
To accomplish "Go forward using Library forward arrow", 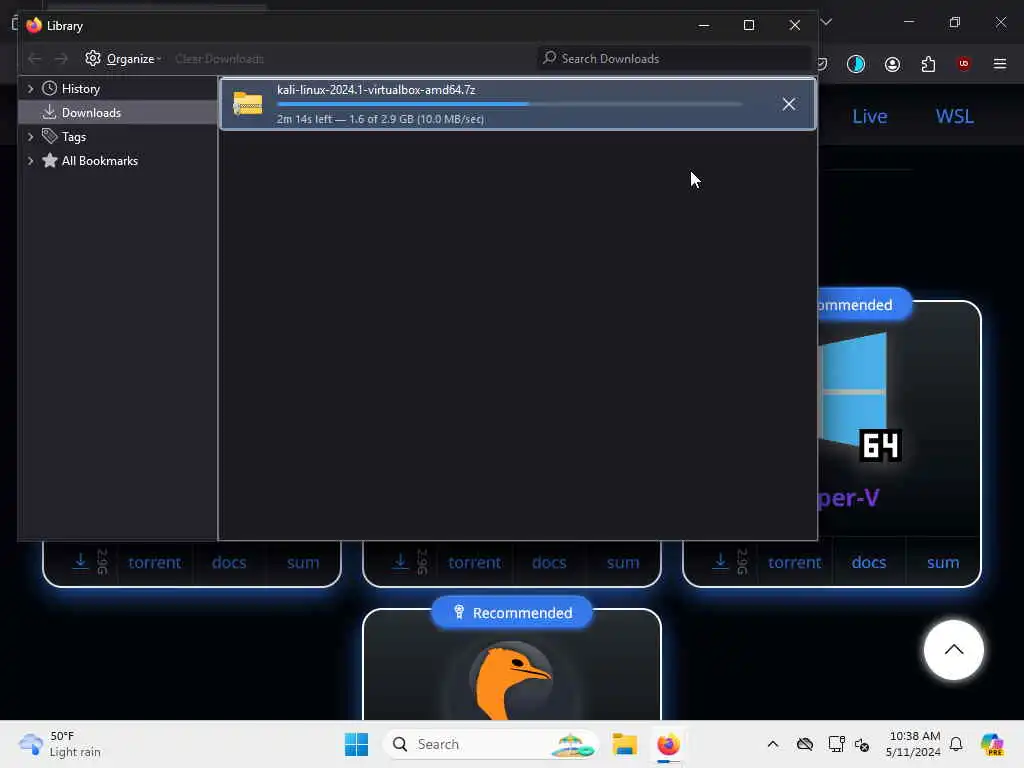I will tap(61, 59).
